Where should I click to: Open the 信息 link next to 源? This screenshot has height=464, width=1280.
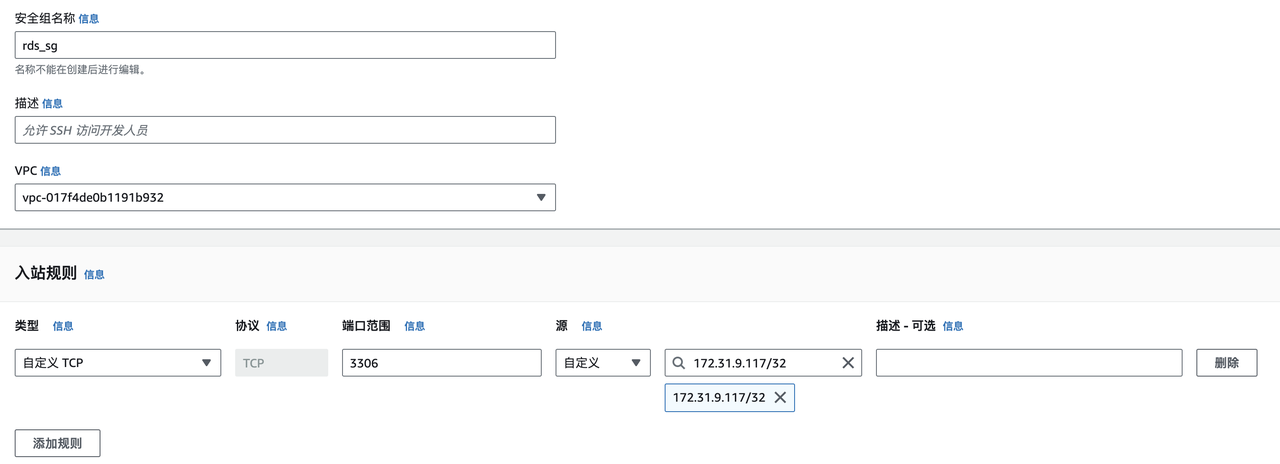(592, 326)
